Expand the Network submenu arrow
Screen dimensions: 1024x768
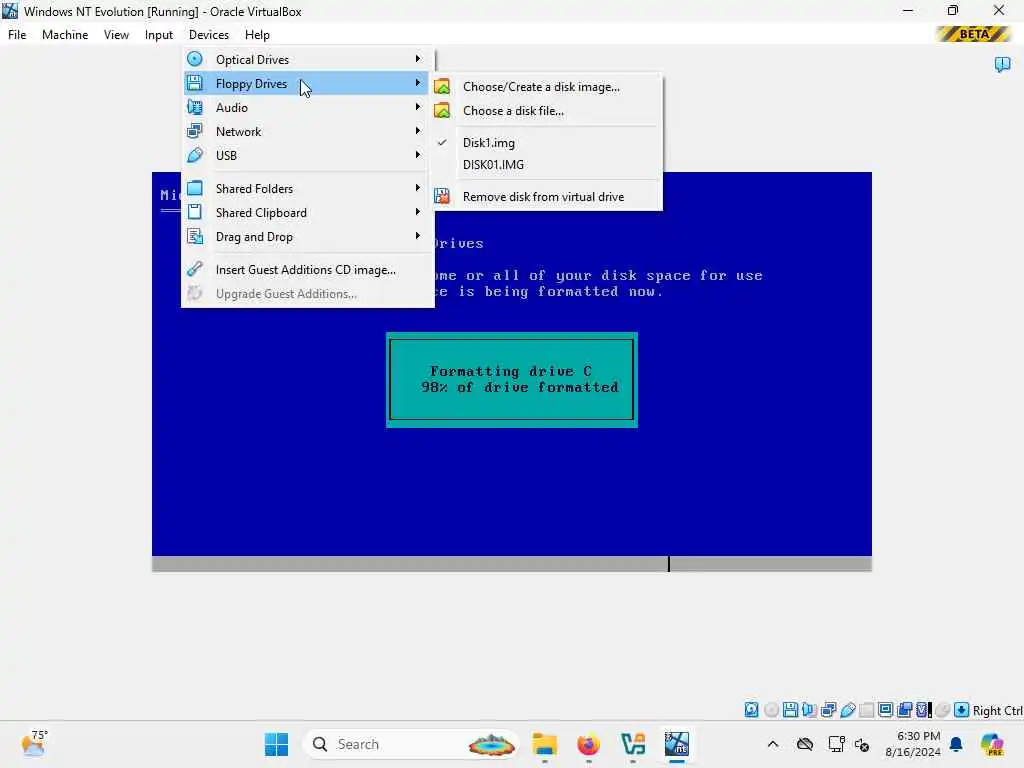pyautogui.click(x=418, y=131)
